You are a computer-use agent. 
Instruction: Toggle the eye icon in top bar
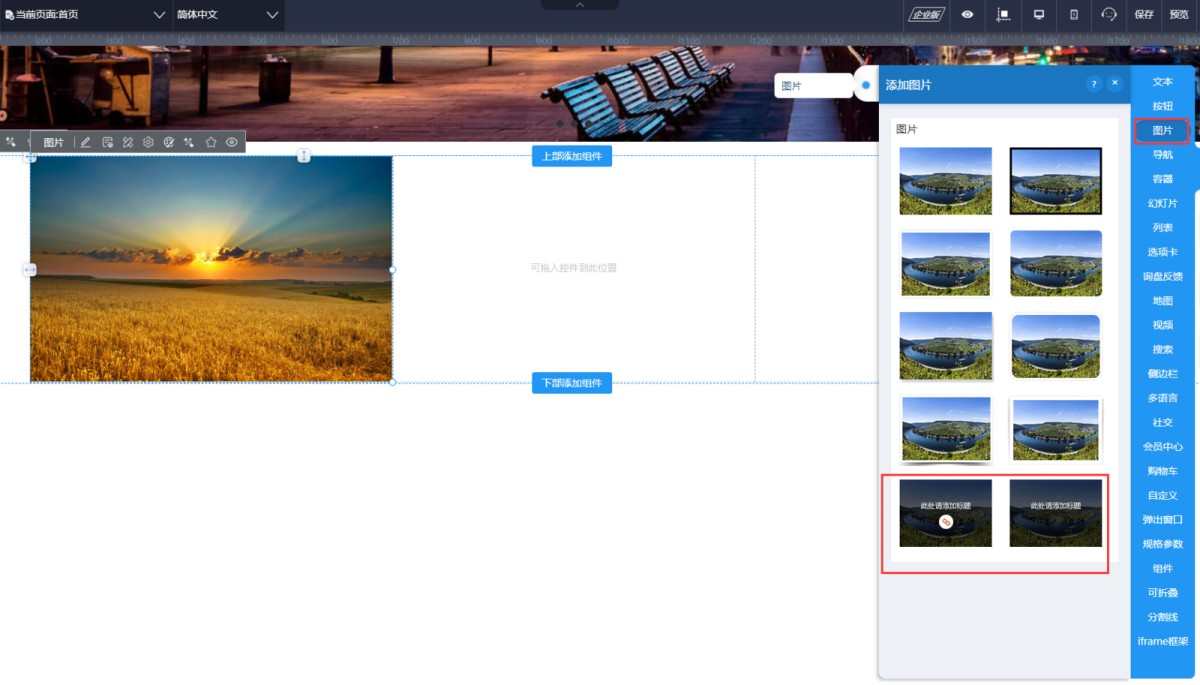click(x=967, y=15)
